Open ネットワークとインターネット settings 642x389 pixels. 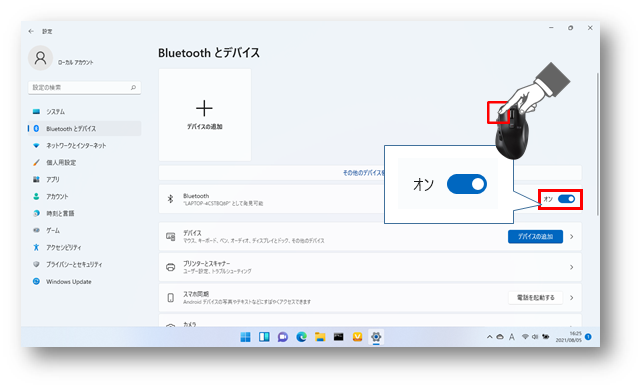(84, 145)
